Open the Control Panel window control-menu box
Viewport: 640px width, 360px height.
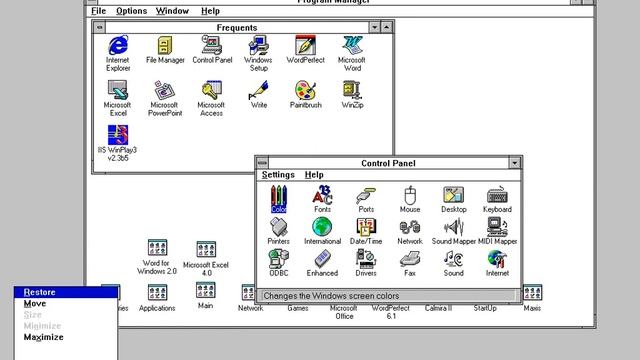point(262,163)
